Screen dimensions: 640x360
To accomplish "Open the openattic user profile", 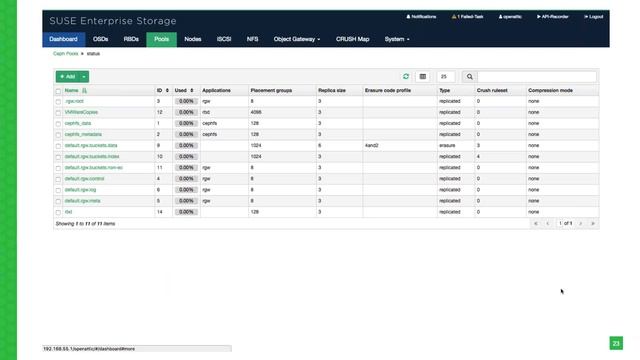I will pos(510,17).
